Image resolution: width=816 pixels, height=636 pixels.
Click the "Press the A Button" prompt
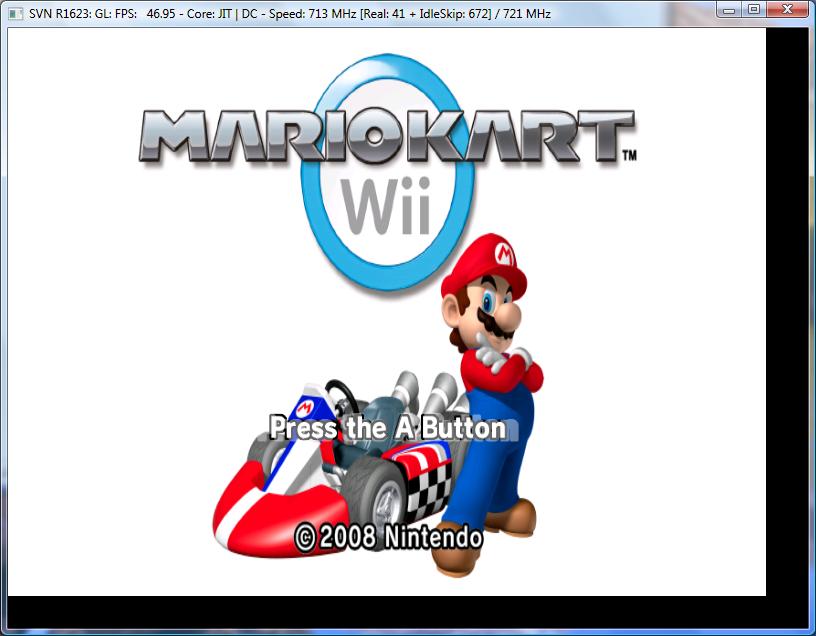388,428
